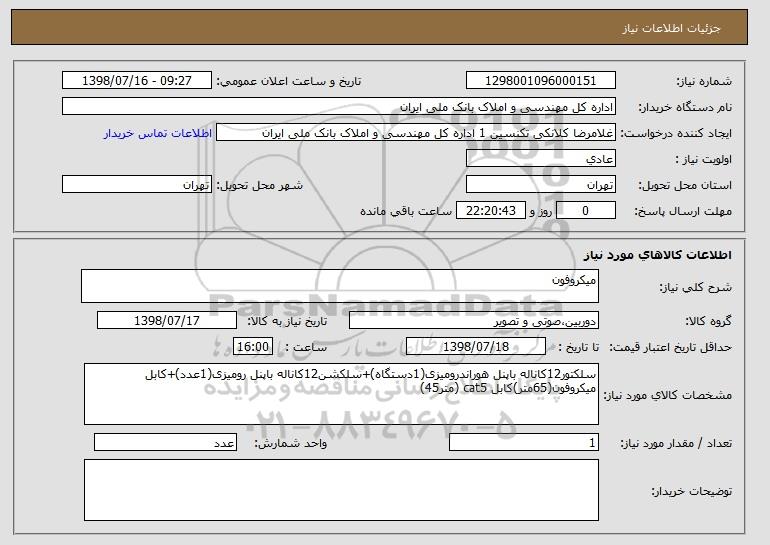The image size is (770, 545).
Task: Click the goods specifications text area
Action: [341, 394]
